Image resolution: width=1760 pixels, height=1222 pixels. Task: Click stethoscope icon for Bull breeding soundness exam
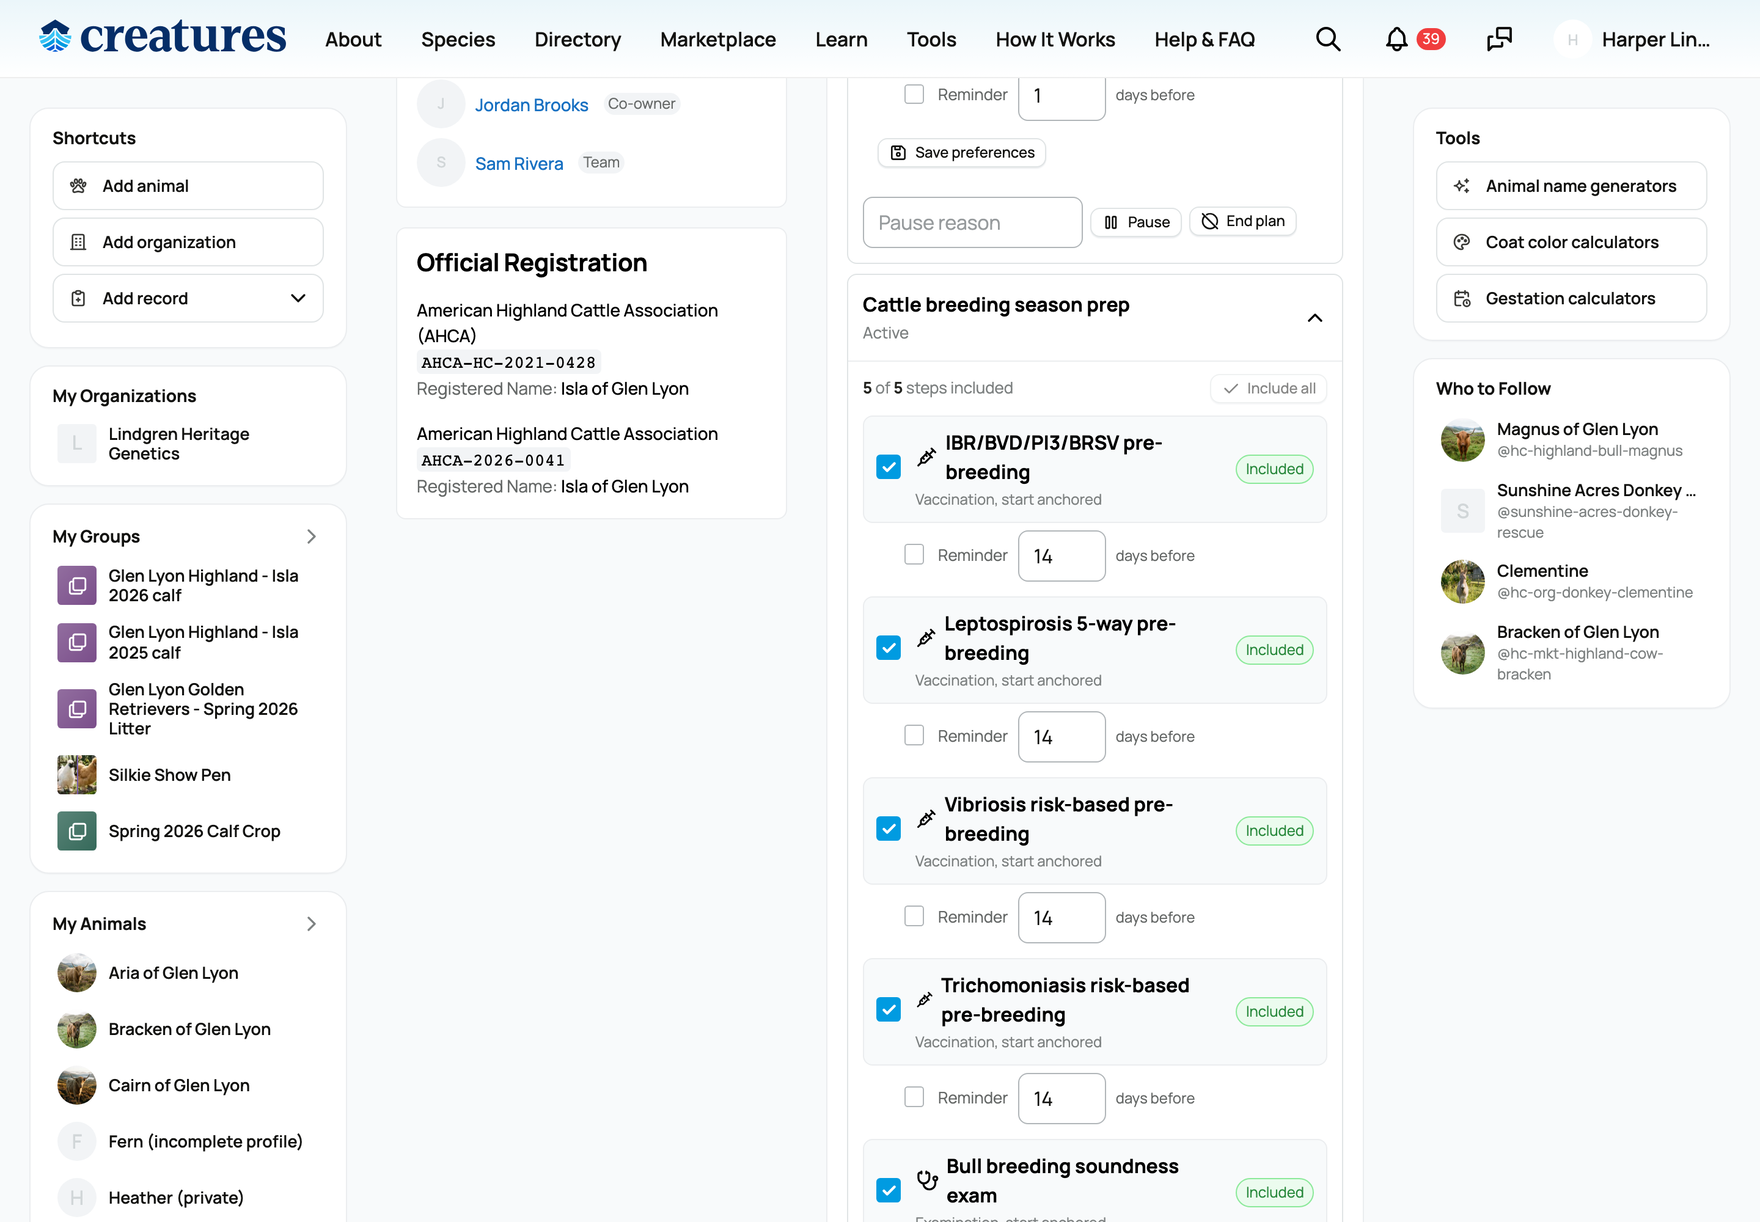pos(928,1180)
